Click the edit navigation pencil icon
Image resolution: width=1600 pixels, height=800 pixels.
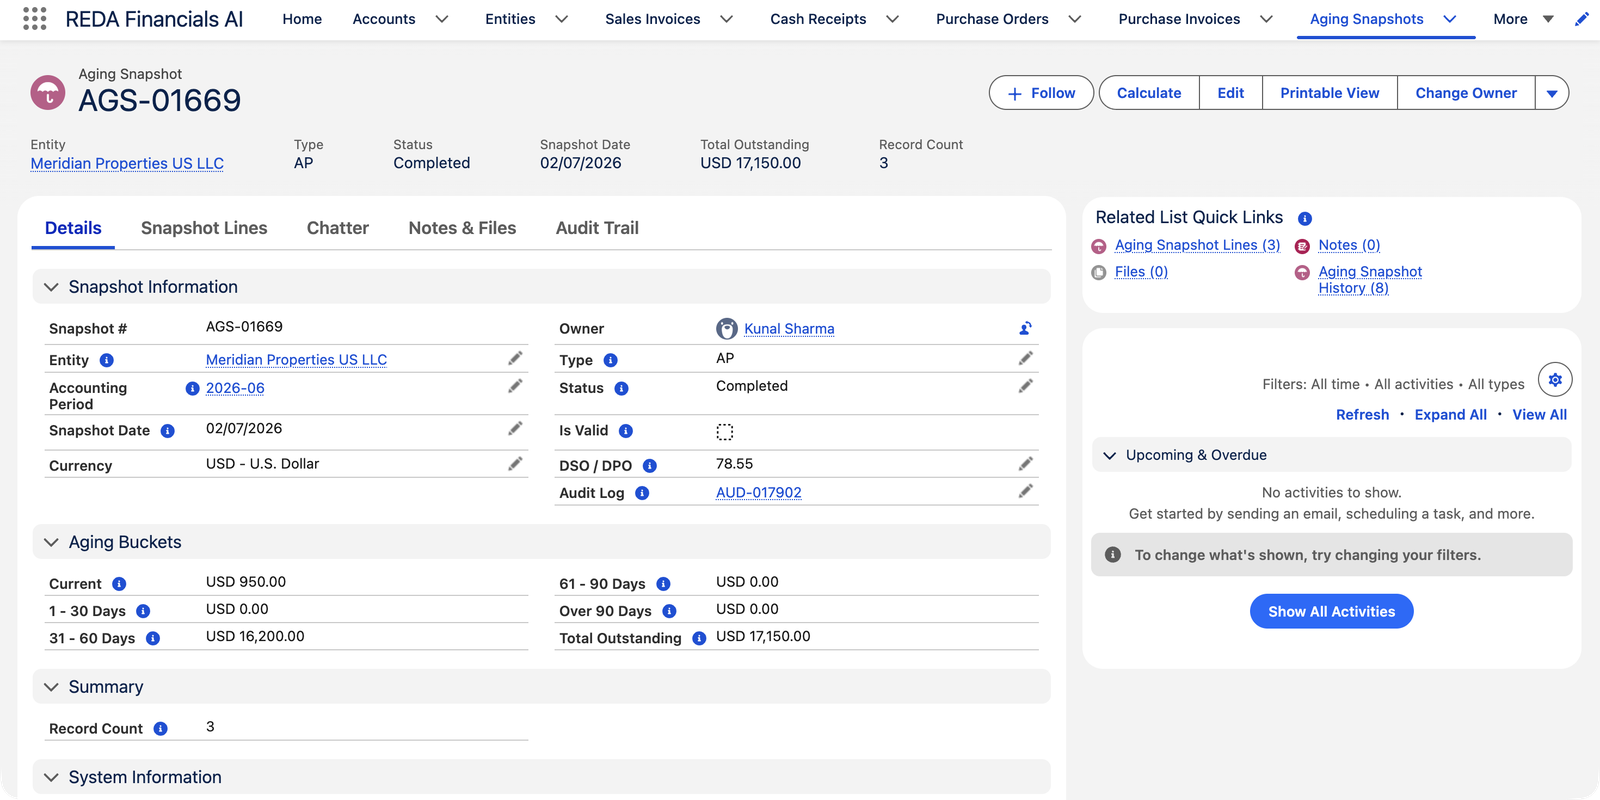click(x=1581, y=19)
